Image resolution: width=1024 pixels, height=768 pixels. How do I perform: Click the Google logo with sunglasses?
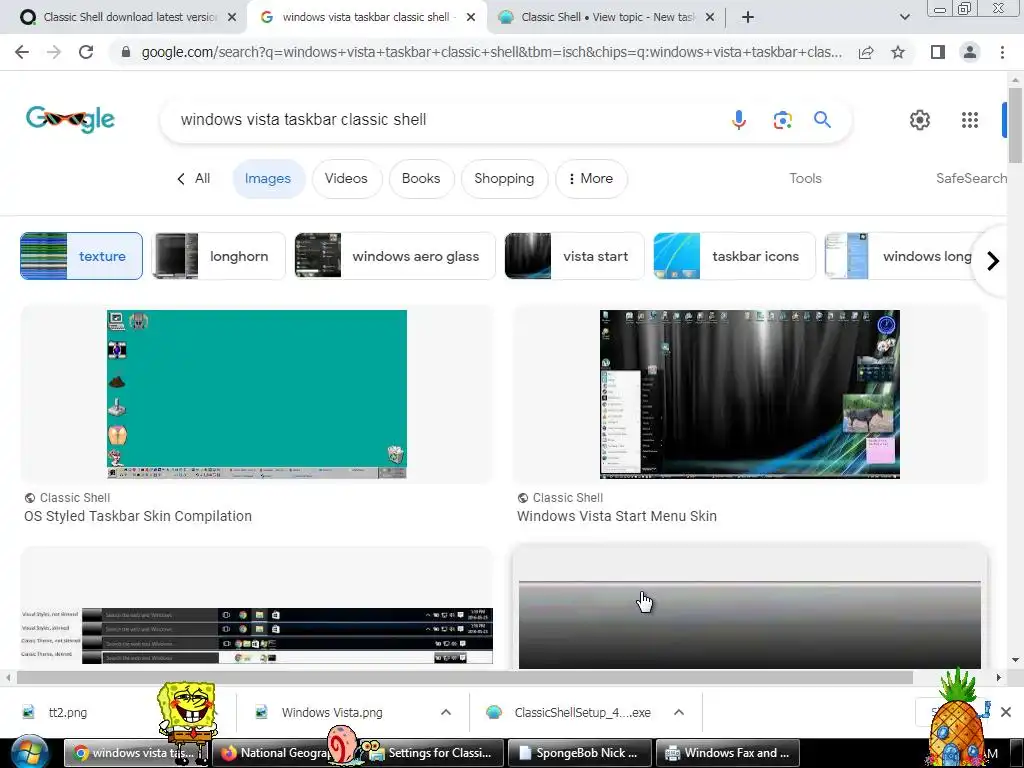tap(71, 120)
